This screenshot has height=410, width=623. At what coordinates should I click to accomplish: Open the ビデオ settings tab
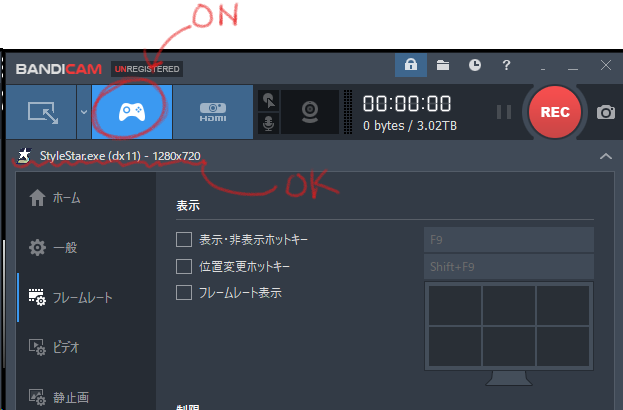(x=87, y=347)
